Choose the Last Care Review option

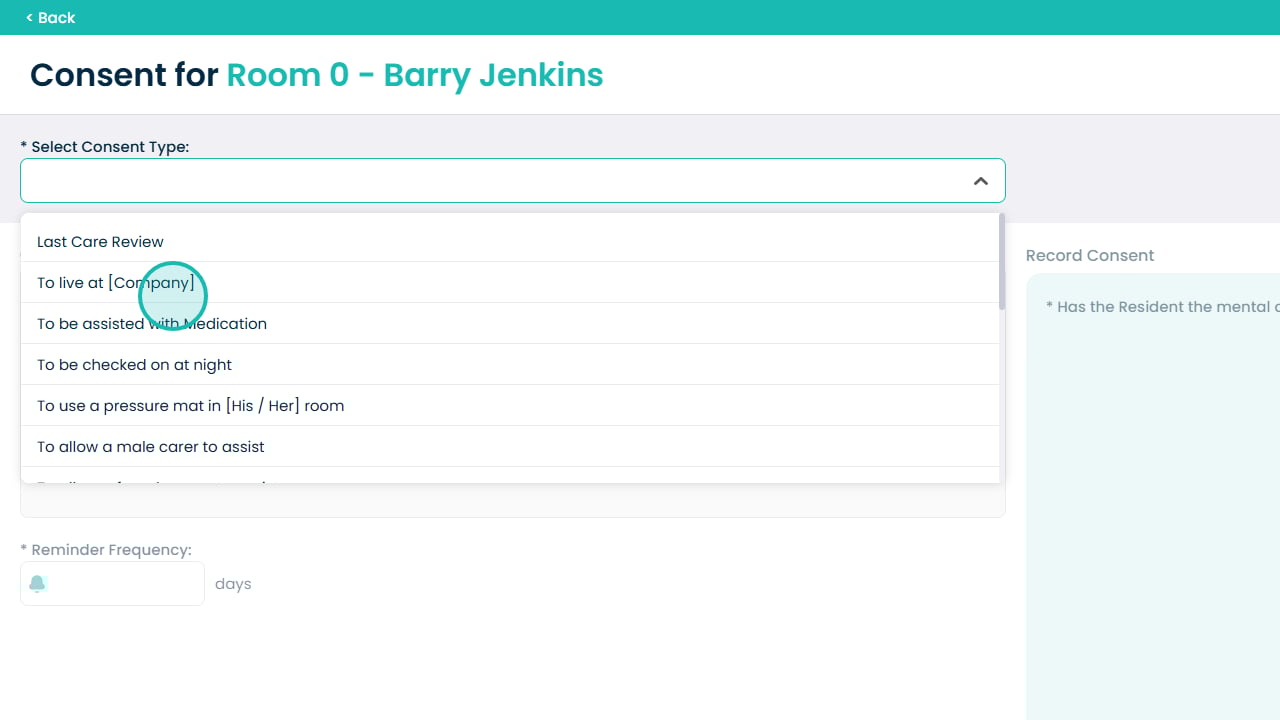pyautogui.click(x=510, y=242)
